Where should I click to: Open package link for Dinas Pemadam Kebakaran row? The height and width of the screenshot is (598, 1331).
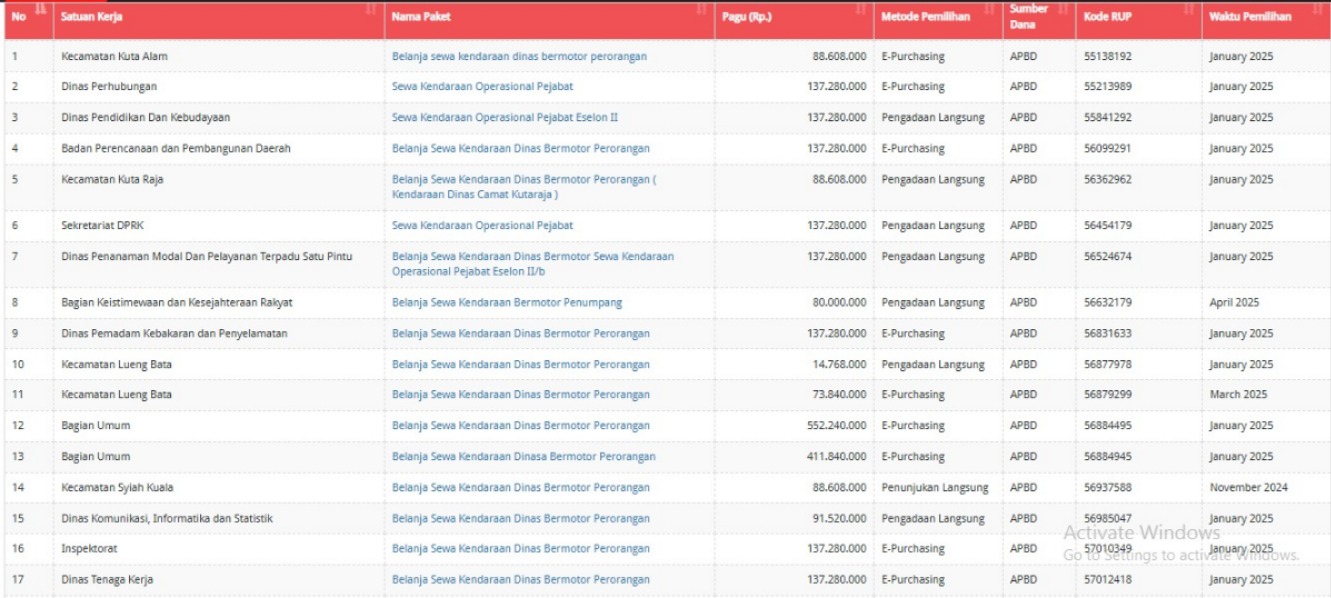click(521, 333)
